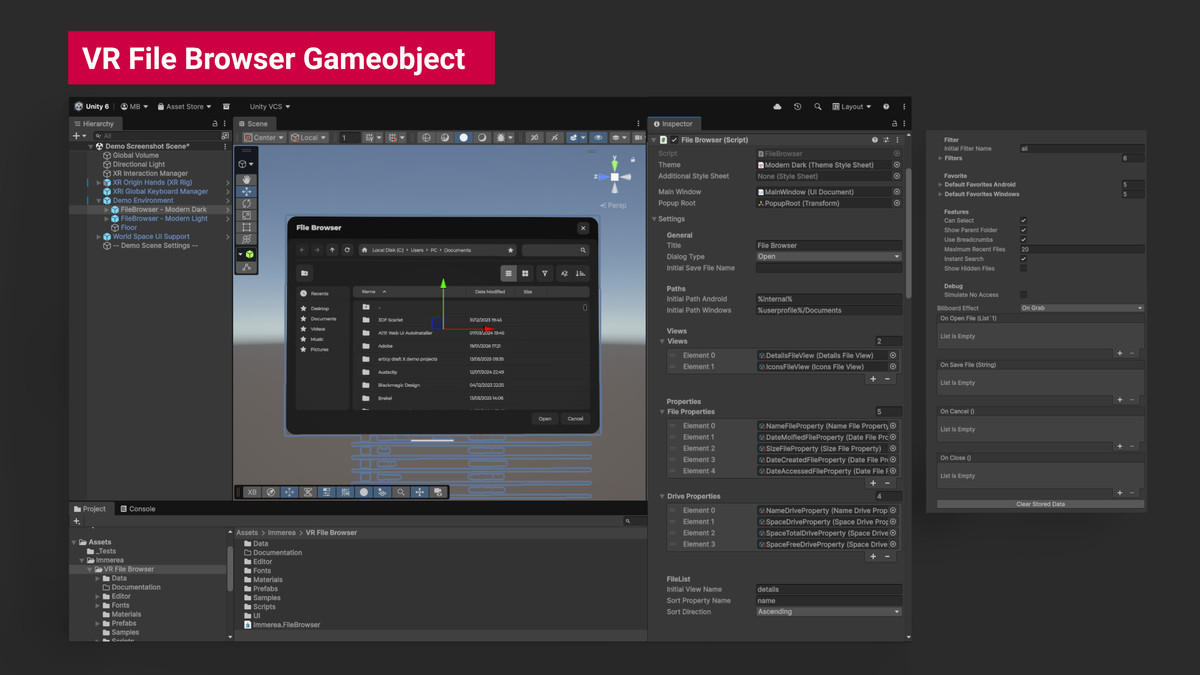Enable the Show Hidden Files checkbox

tap(1023, 268)
